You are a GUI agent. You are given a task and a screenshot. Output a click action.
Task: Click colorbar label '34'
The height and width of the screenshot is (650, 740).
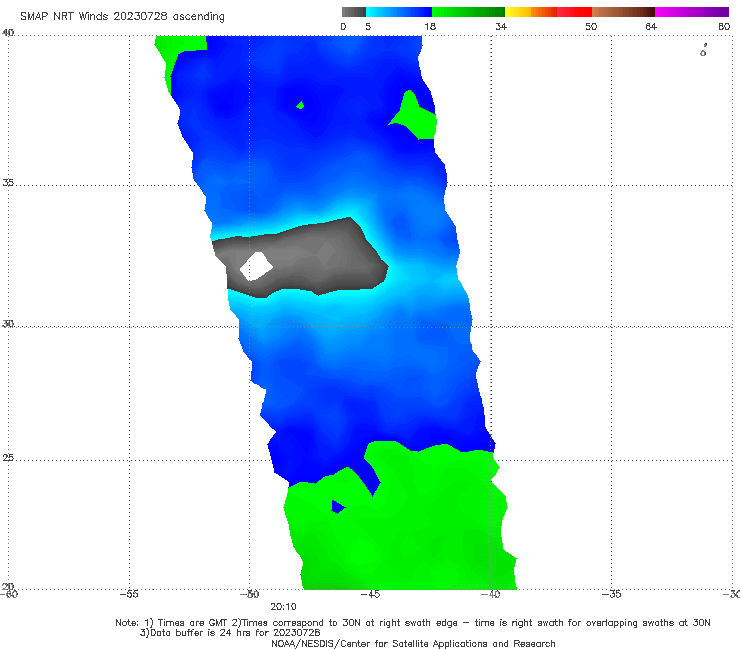pos(501,26)
